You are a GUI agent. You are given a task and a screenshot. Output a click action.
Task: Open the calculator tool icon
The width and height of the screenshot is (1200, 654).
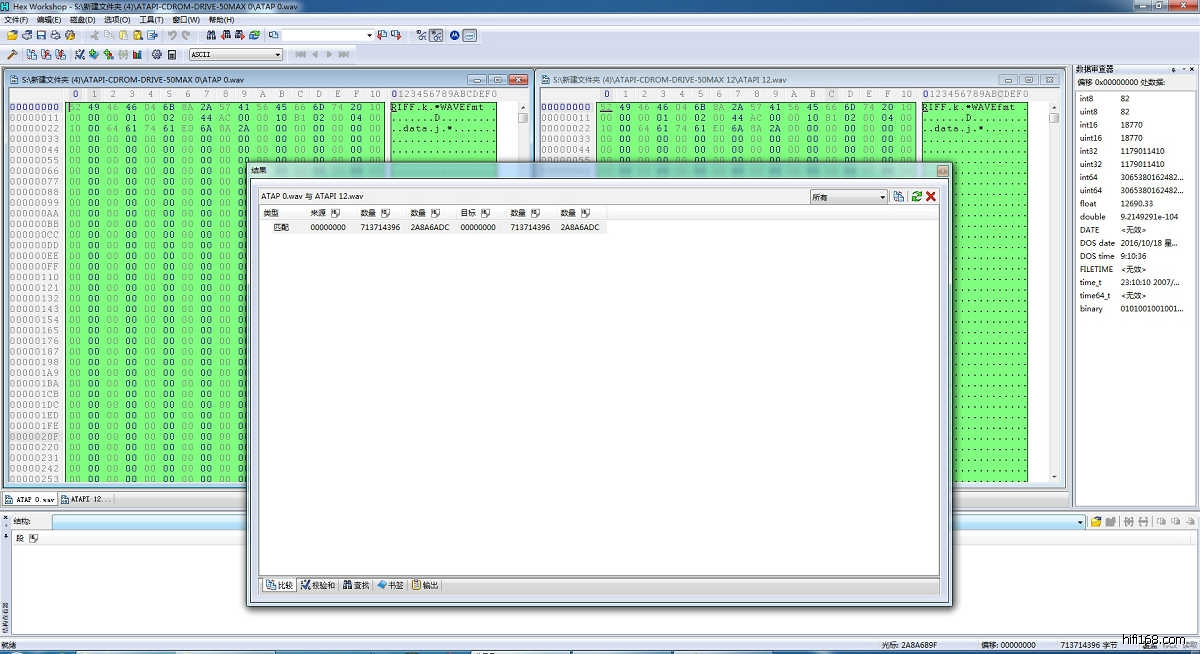point(172,54)
